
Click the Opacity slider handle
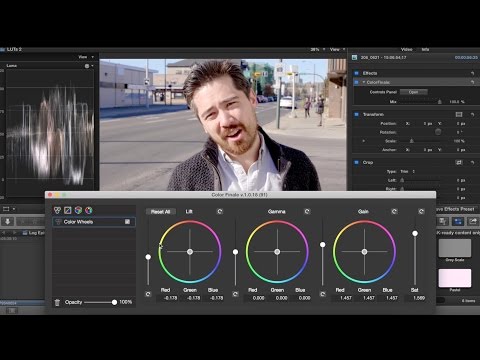(114, 302)
